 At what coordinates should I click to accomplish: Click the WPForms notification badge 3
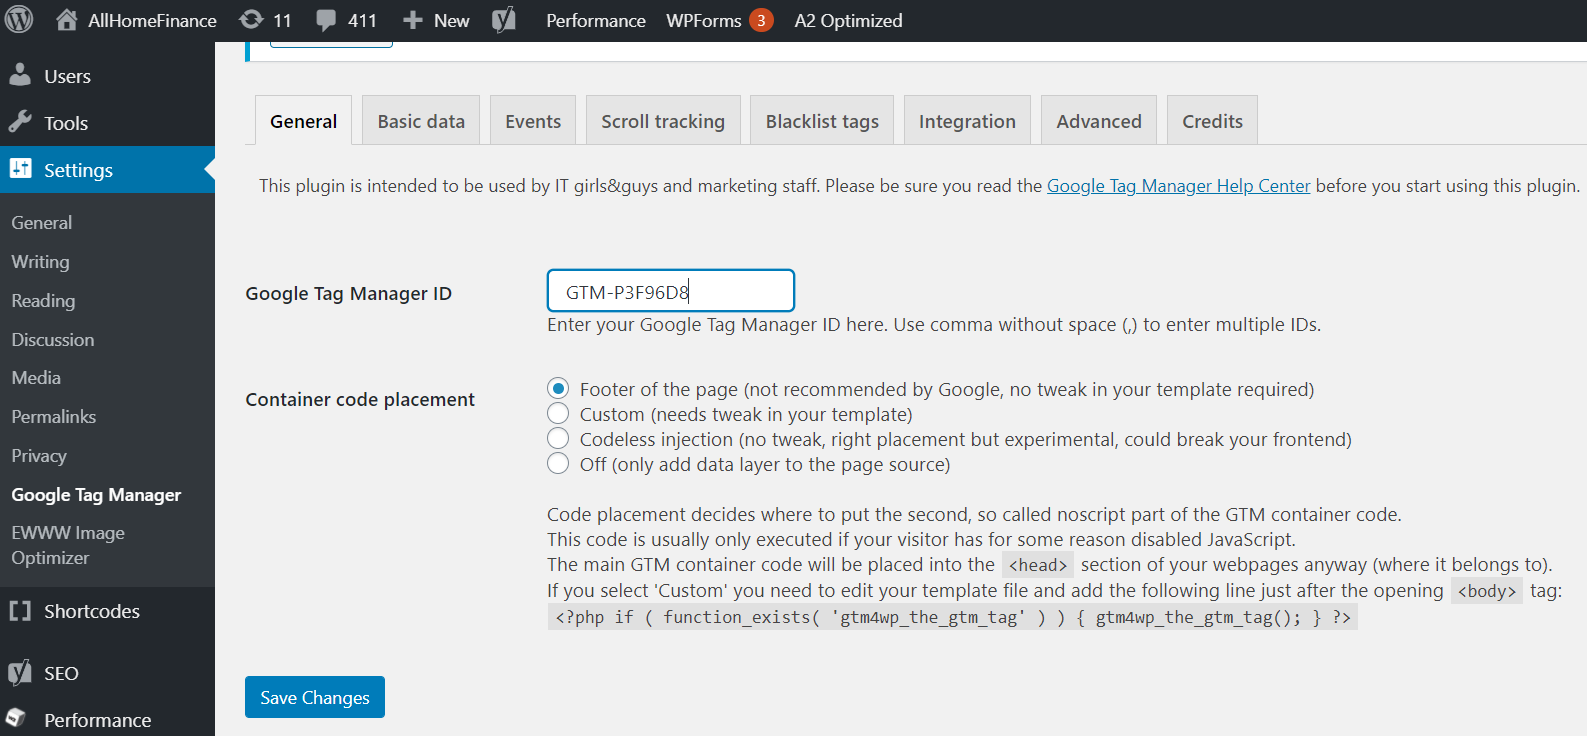click(761, 20)
